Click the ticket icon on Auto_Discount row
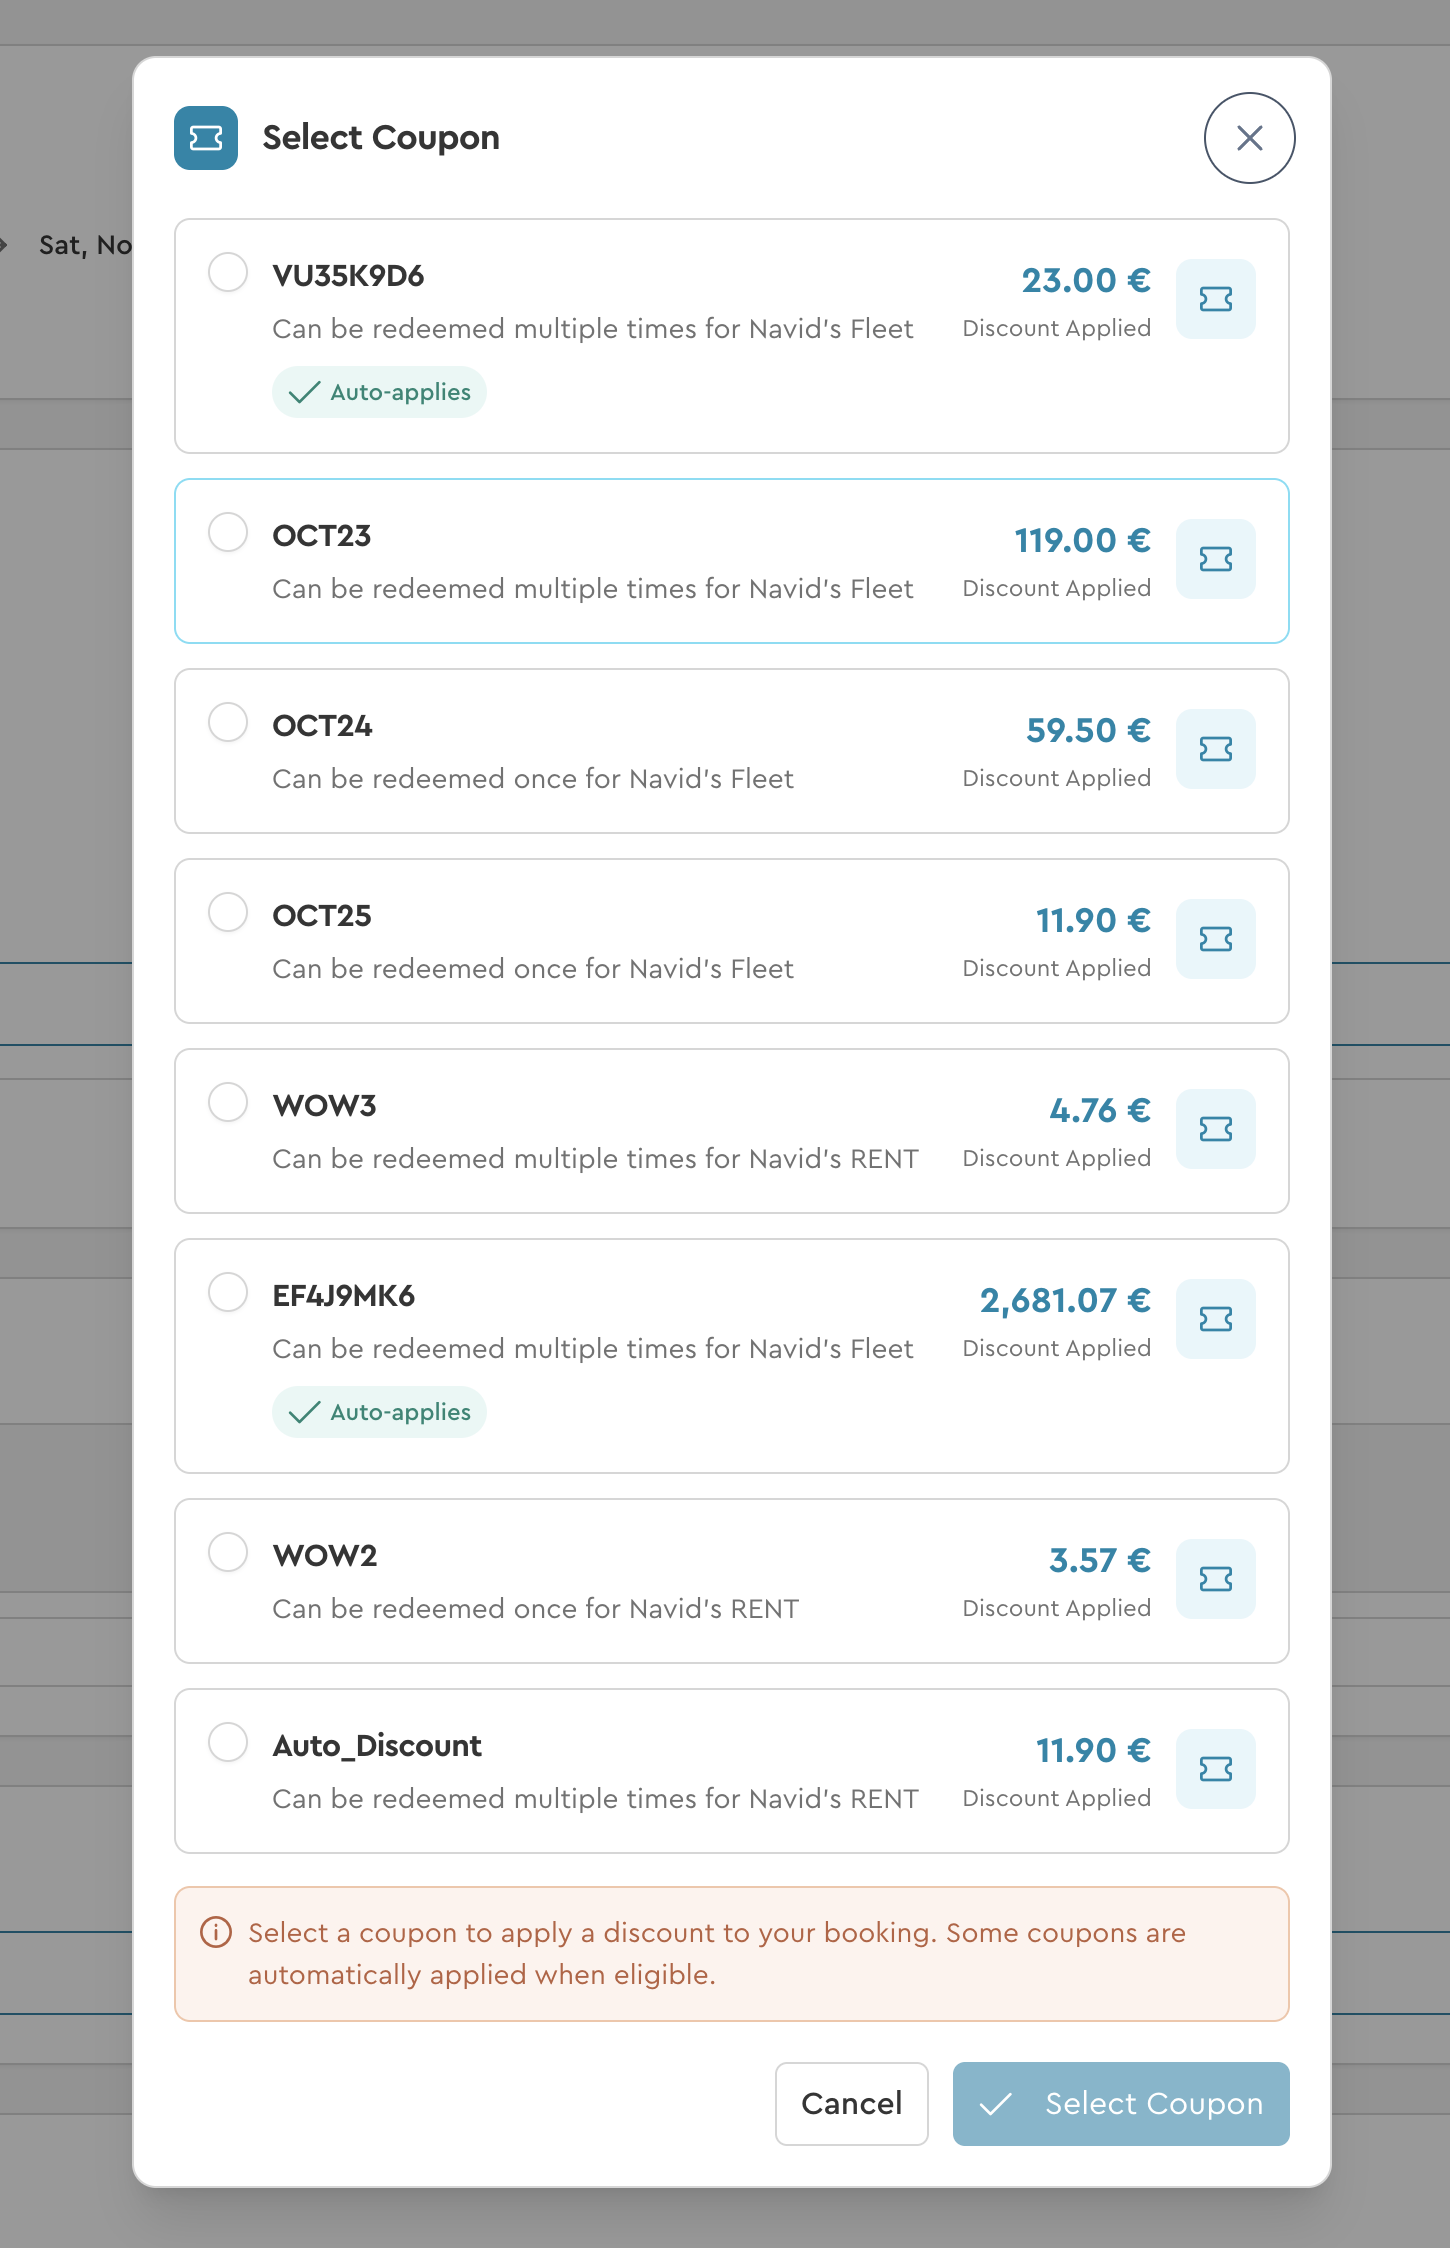Viewport: 1450px width, 2248px height. [1215, 1769]
